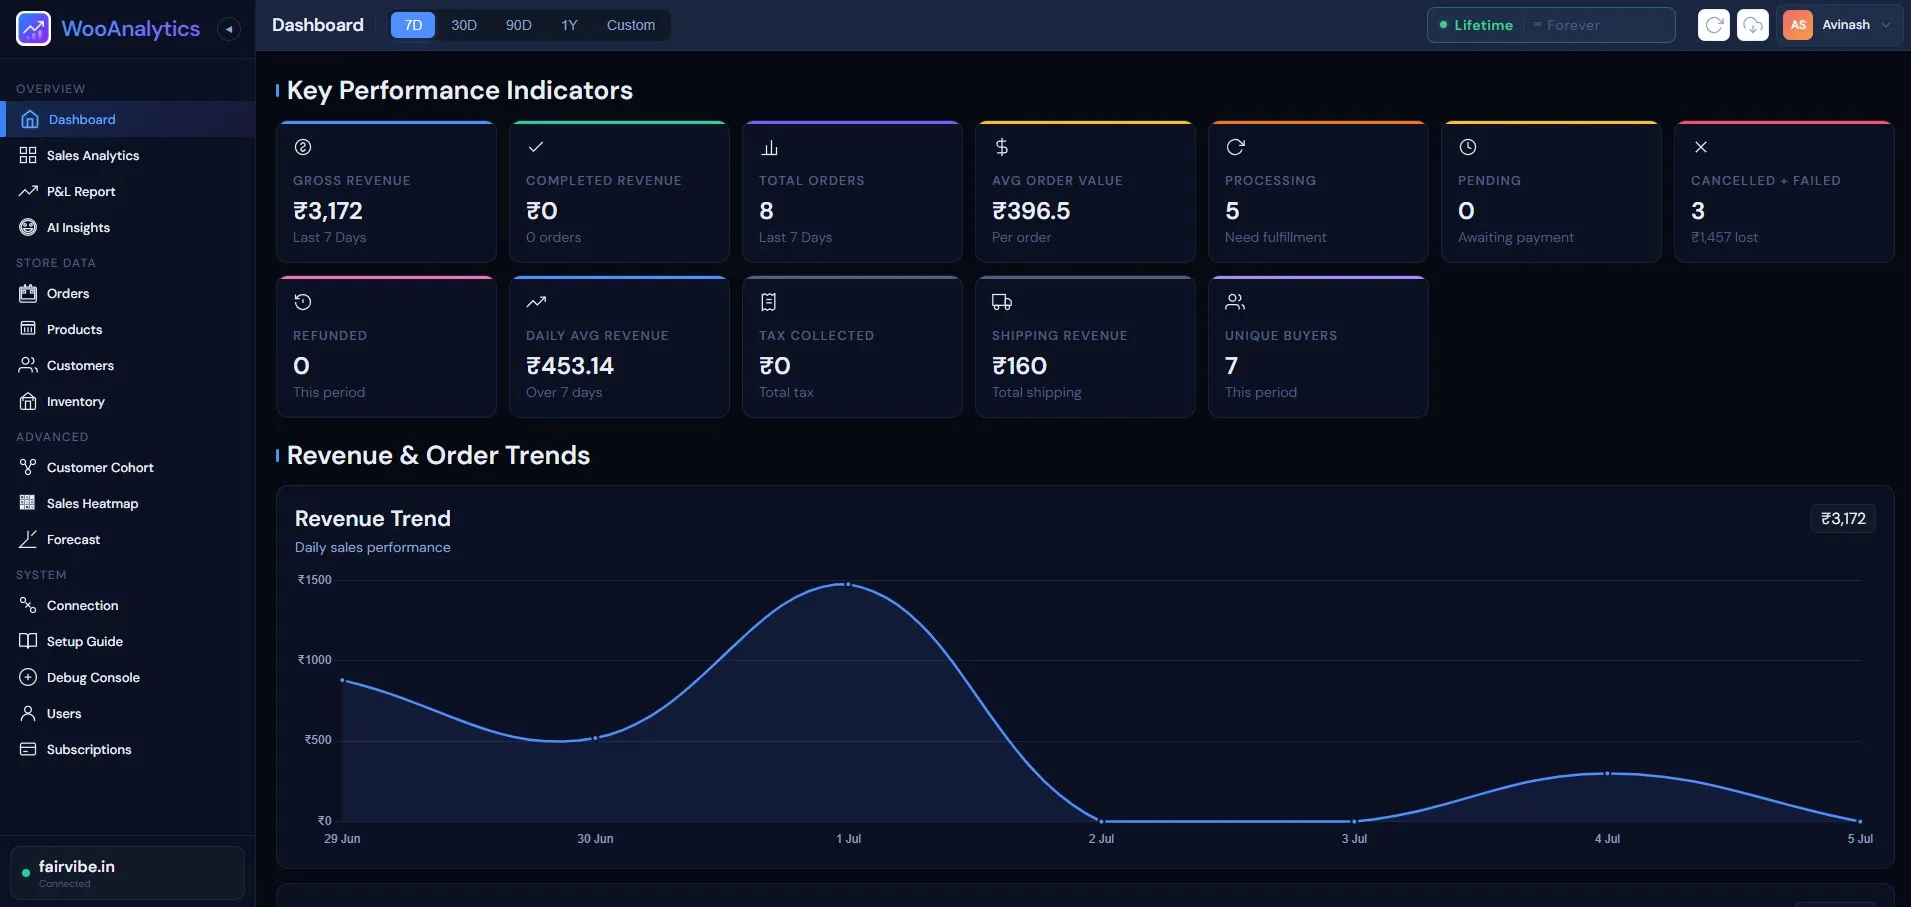Click the Connection plug icon
This screenshot has height=907, width=1911.
pyautogui.click(x=28, y=605)
